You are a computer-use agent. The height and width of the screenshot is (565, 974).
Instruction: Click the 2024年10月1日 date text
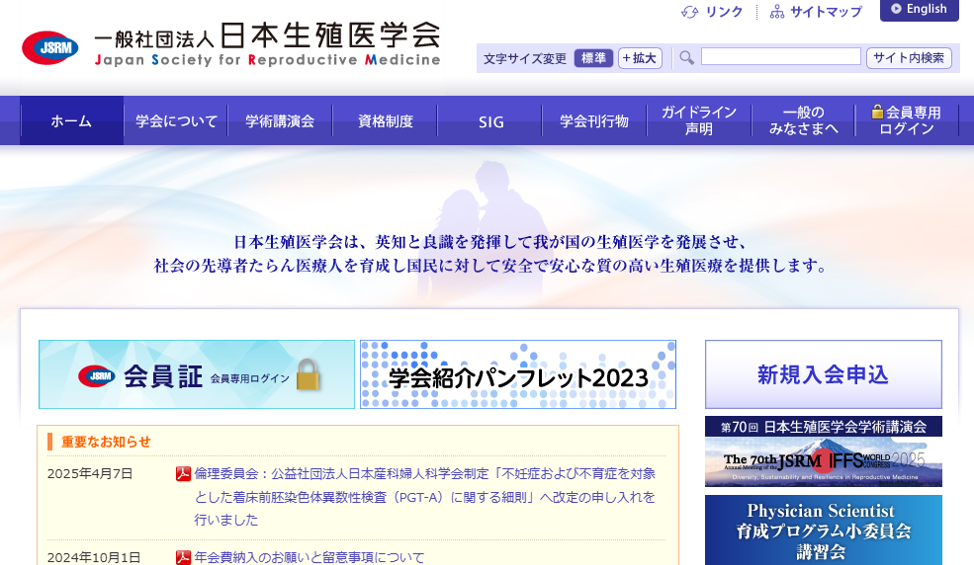pos(94,558)
